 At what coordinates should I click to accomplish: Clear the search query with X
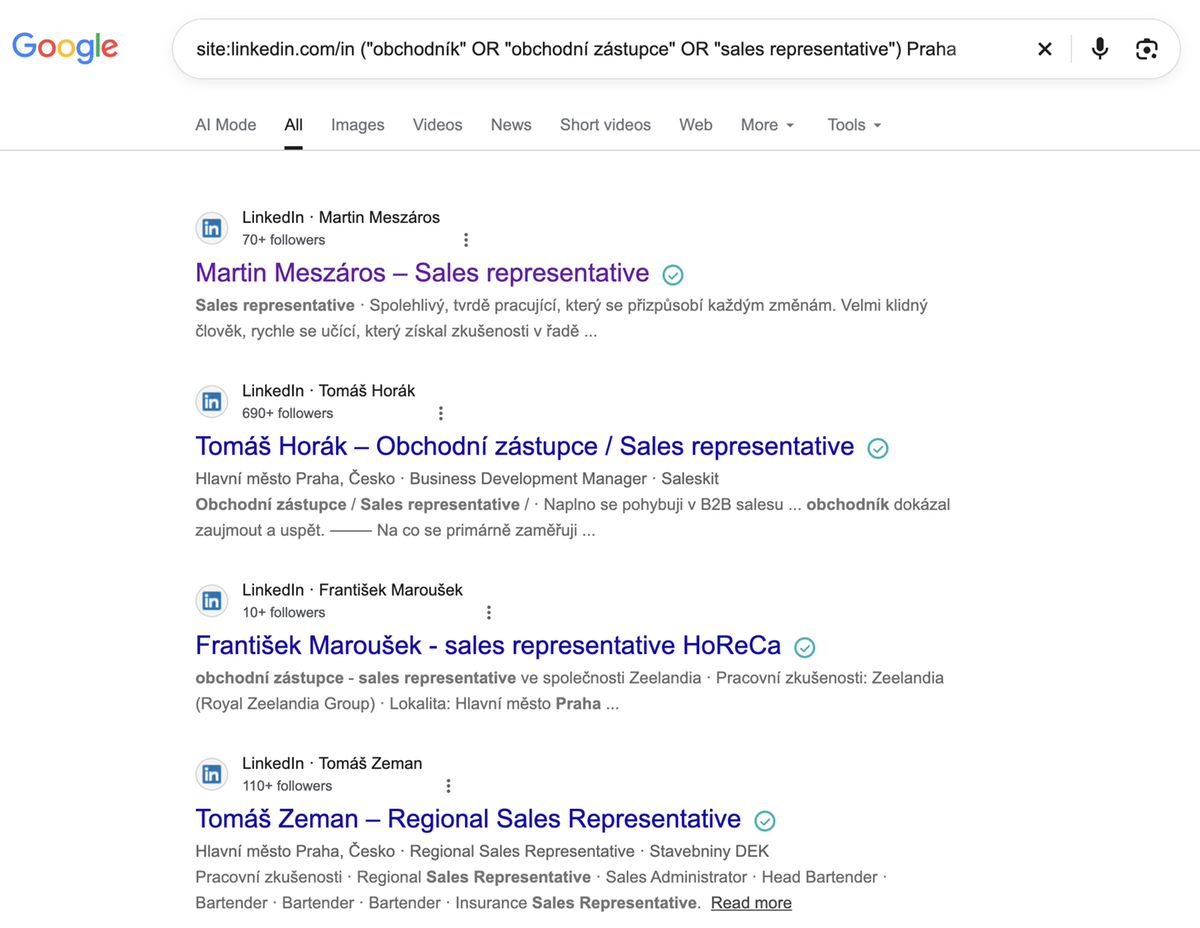[1045, 49]
